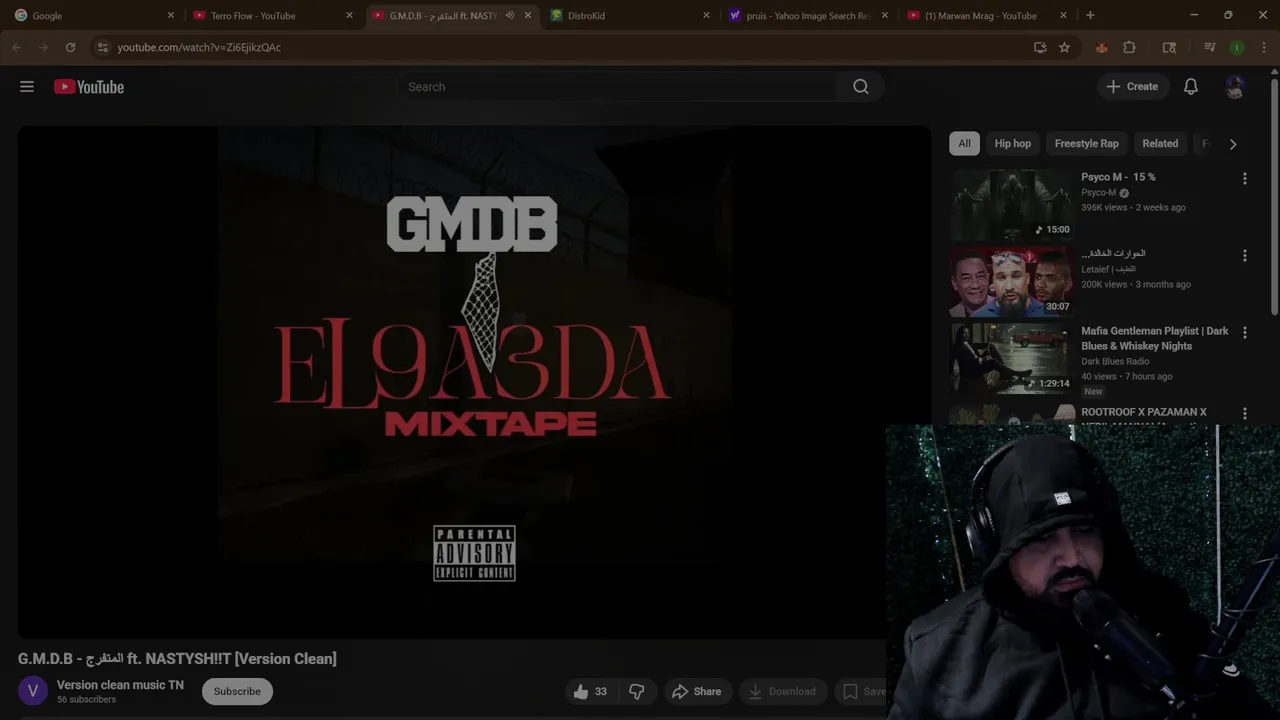Open Dark Blues Radio channel name
Viewport: 1280px width, 720px height.
click(1115, 361)
